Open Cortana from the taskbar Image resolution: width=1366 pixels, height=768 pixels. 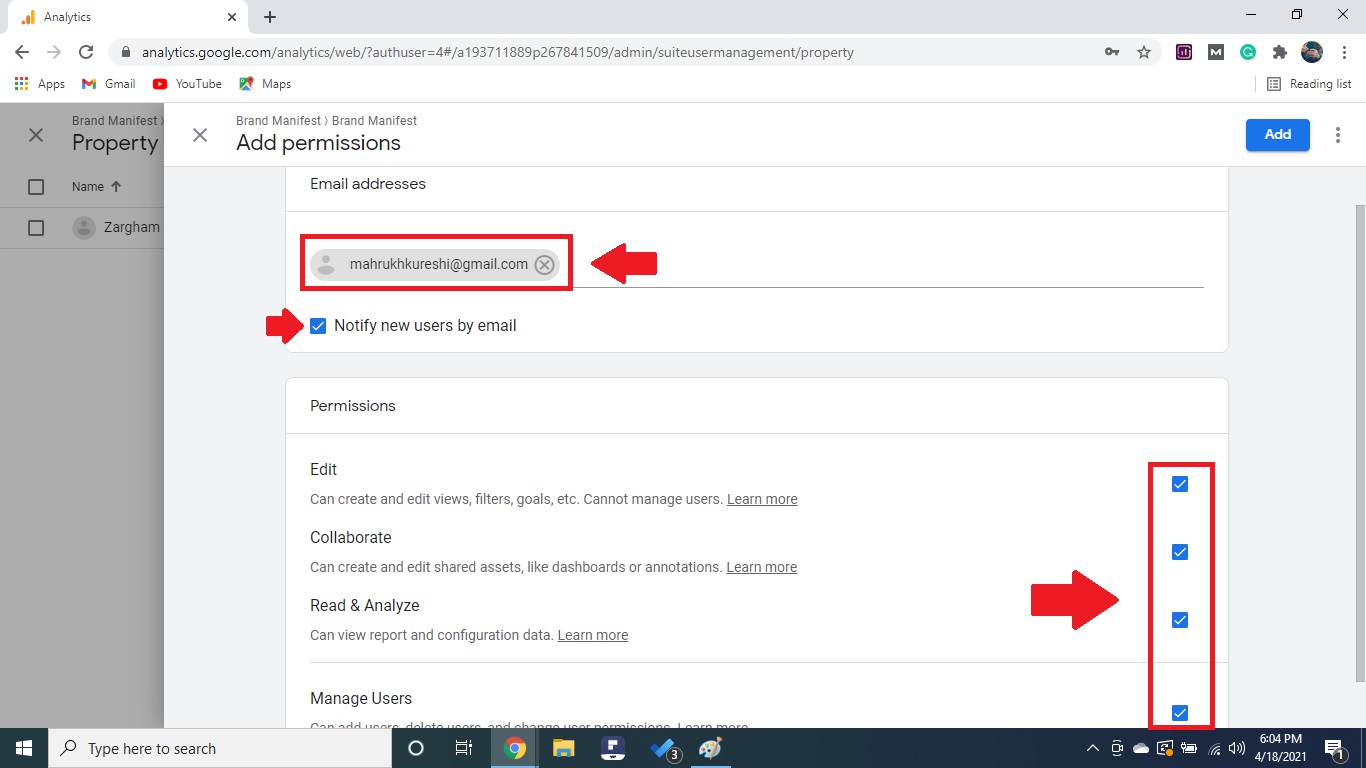pos(416,748)
